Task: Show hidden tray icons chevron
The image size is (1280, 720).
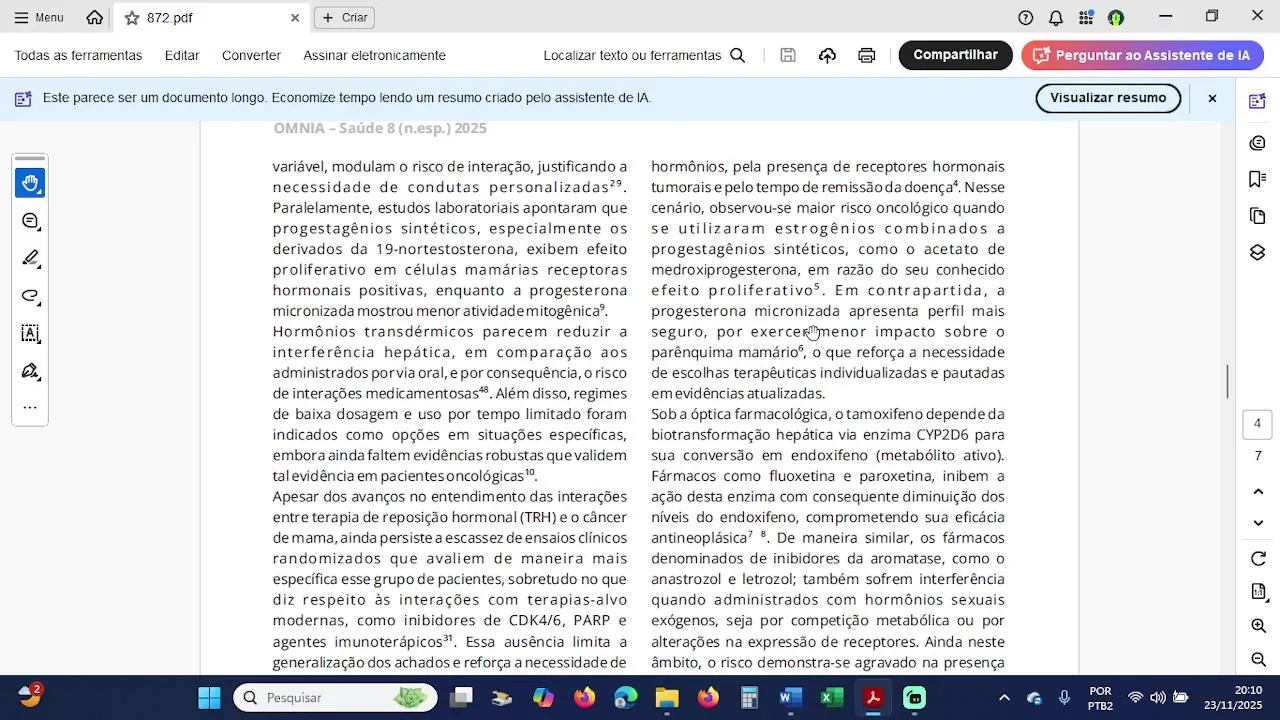Action: click(x=1004, y=698)
